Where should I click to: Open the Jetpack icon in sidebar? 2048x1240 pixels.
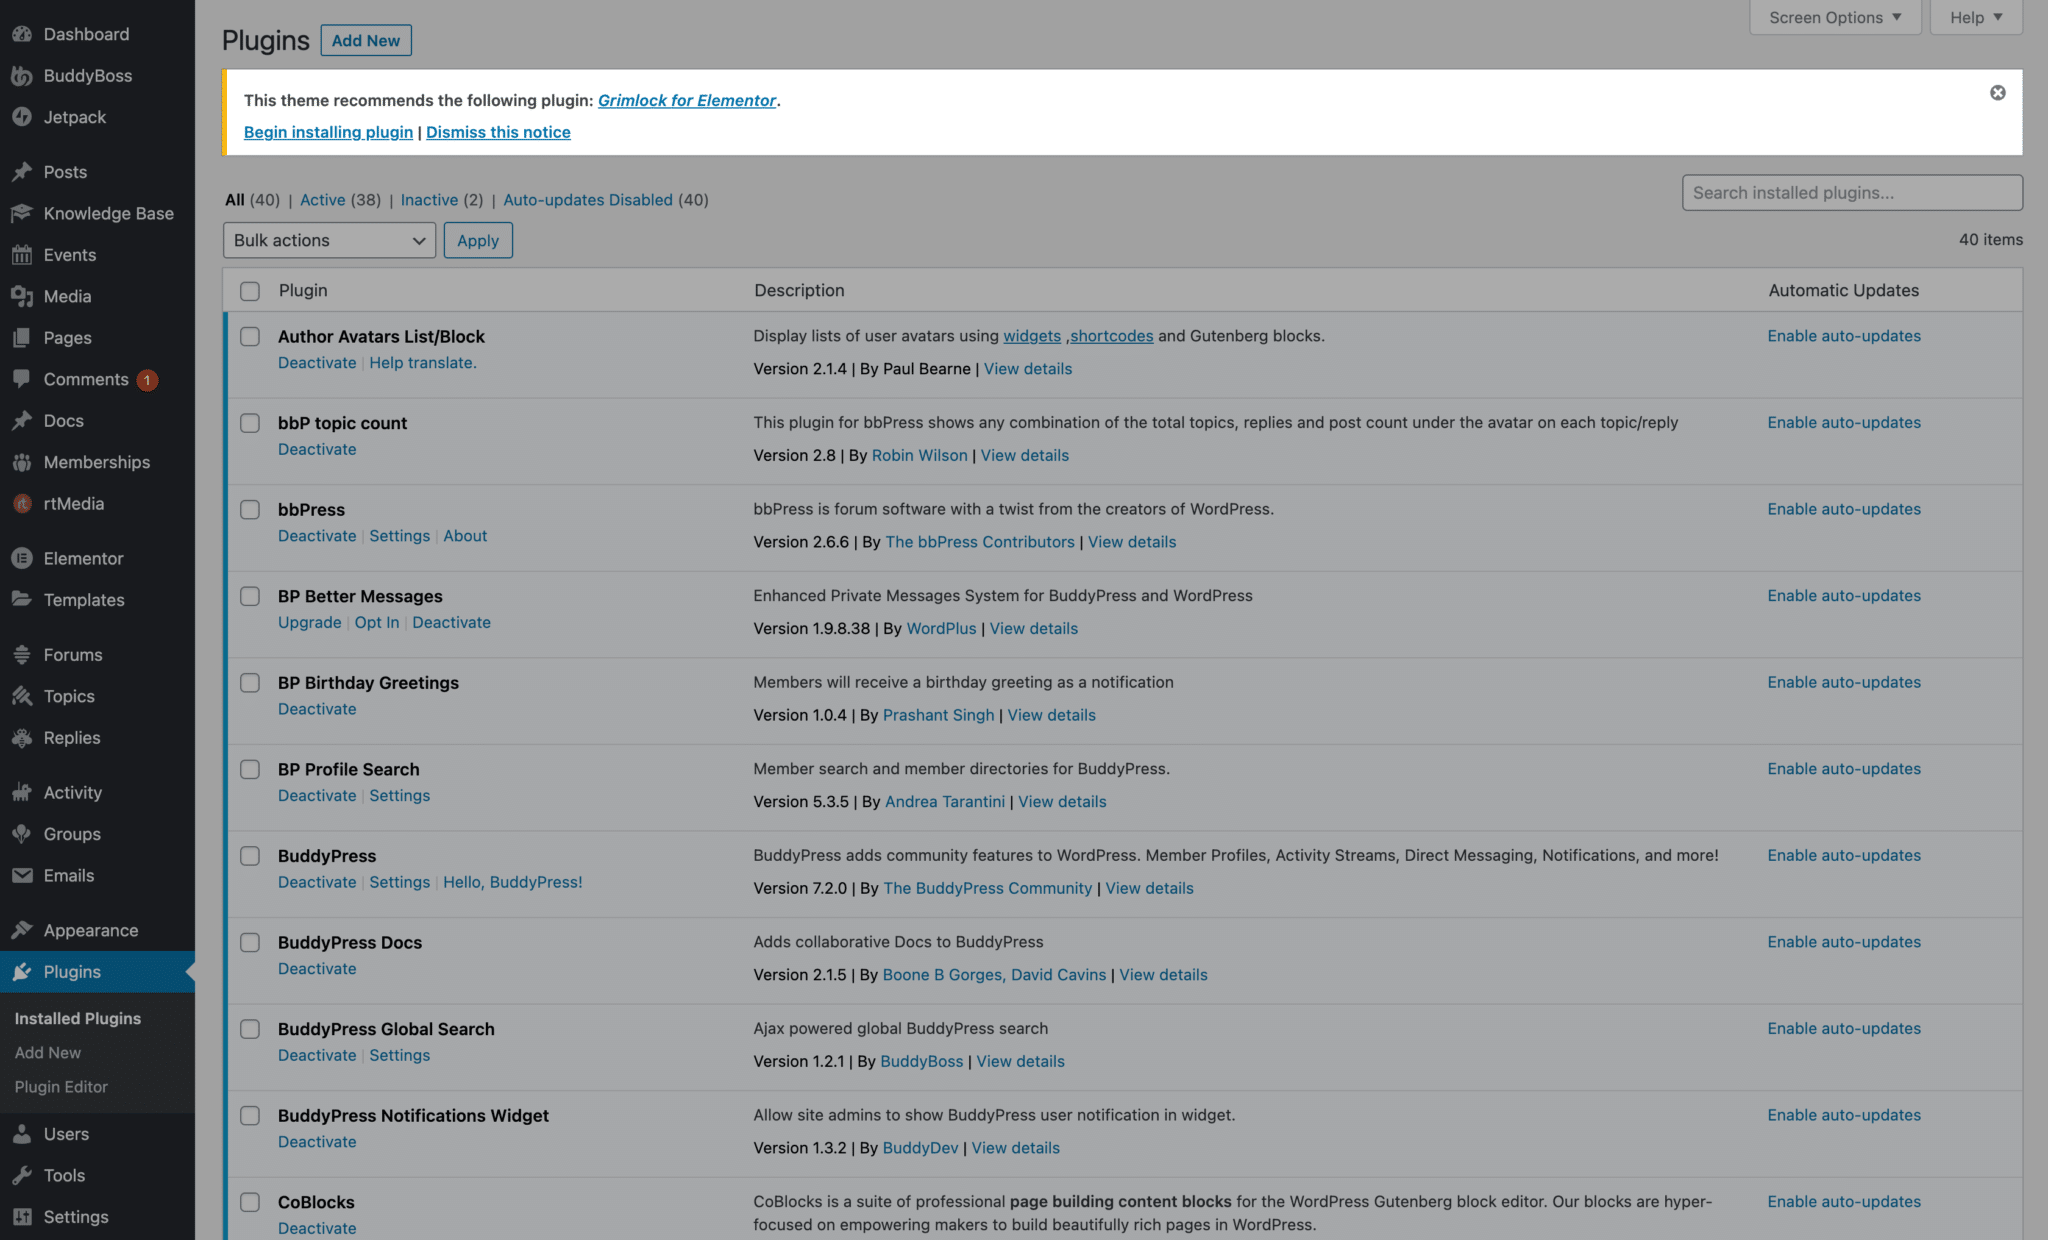22,117
